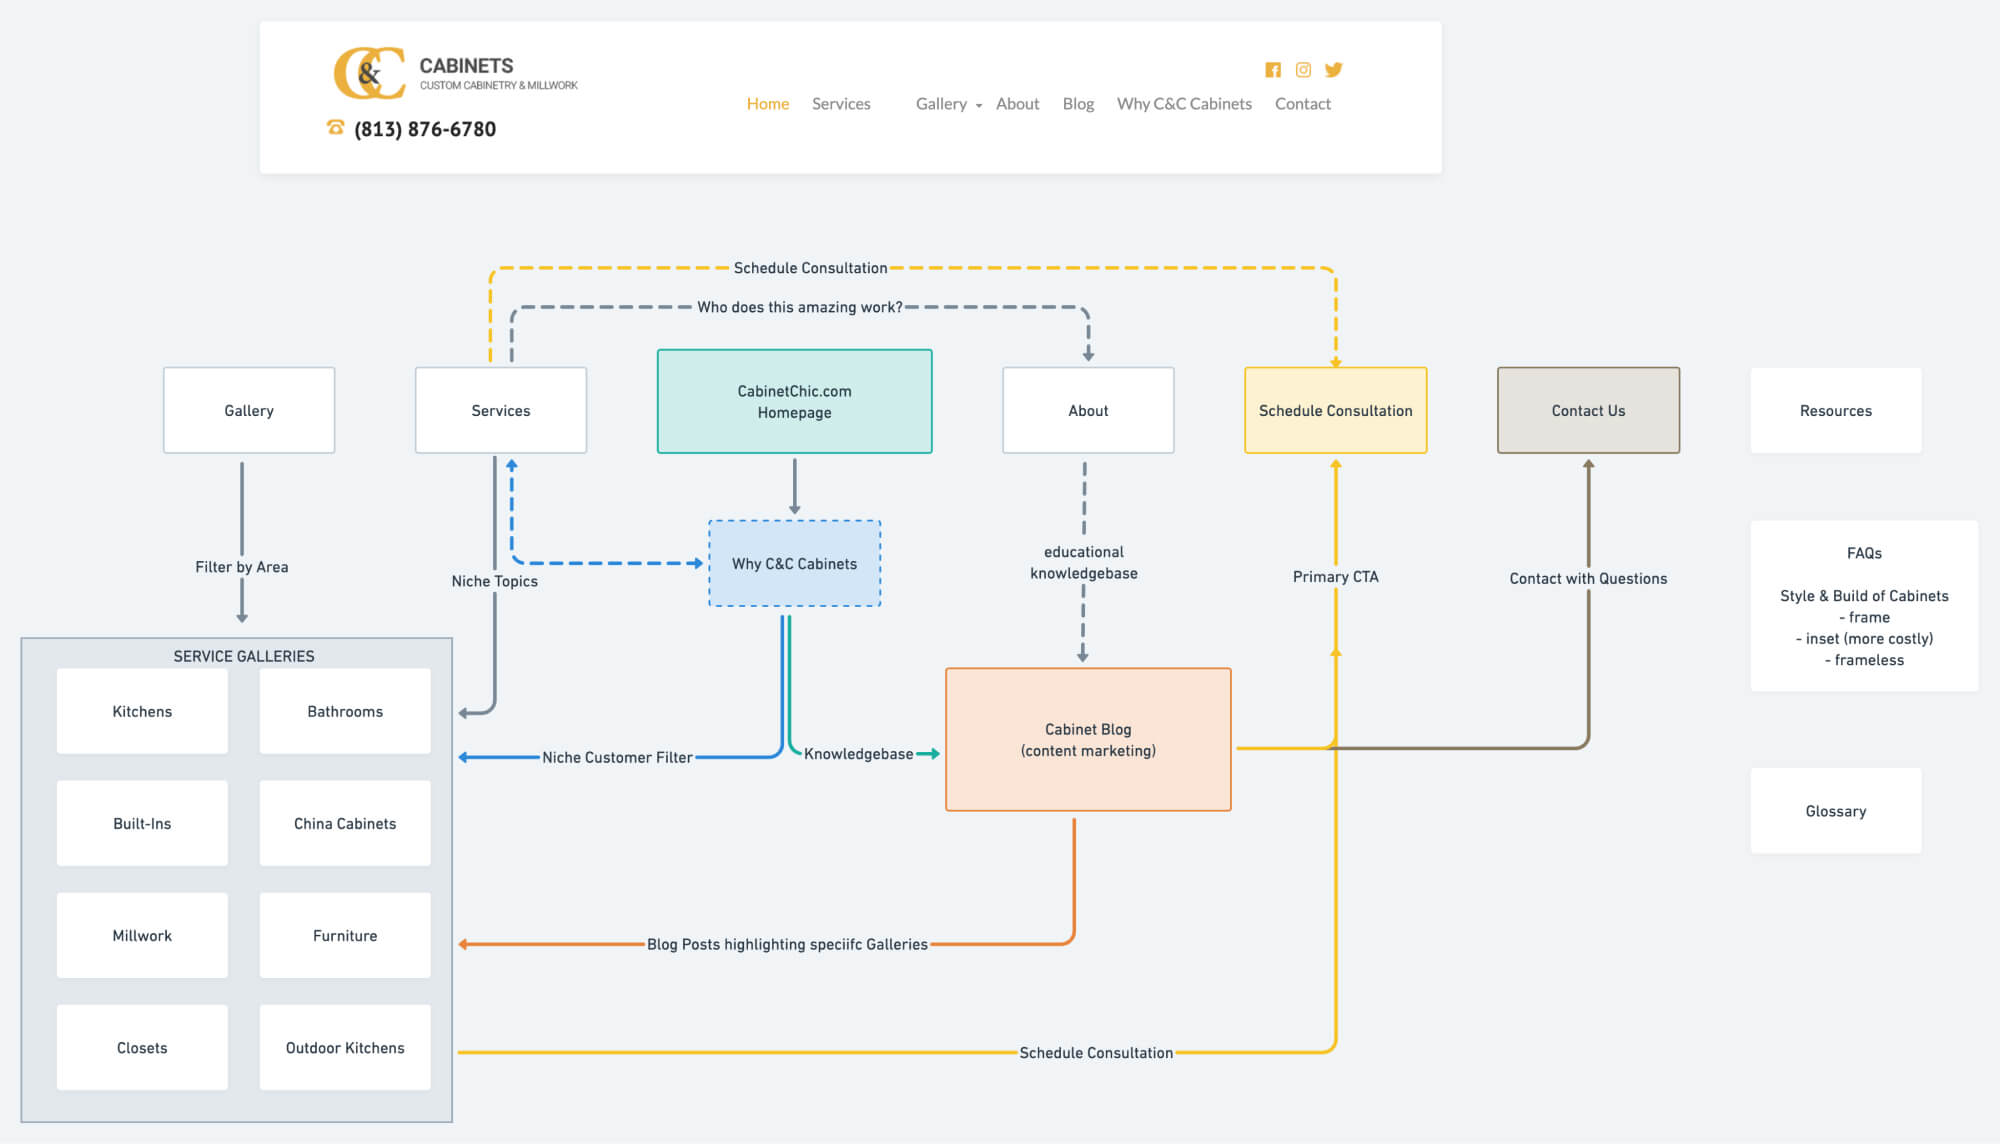
Task: Click the Kitchens box in Service Galleries
Action: point(142,711)
